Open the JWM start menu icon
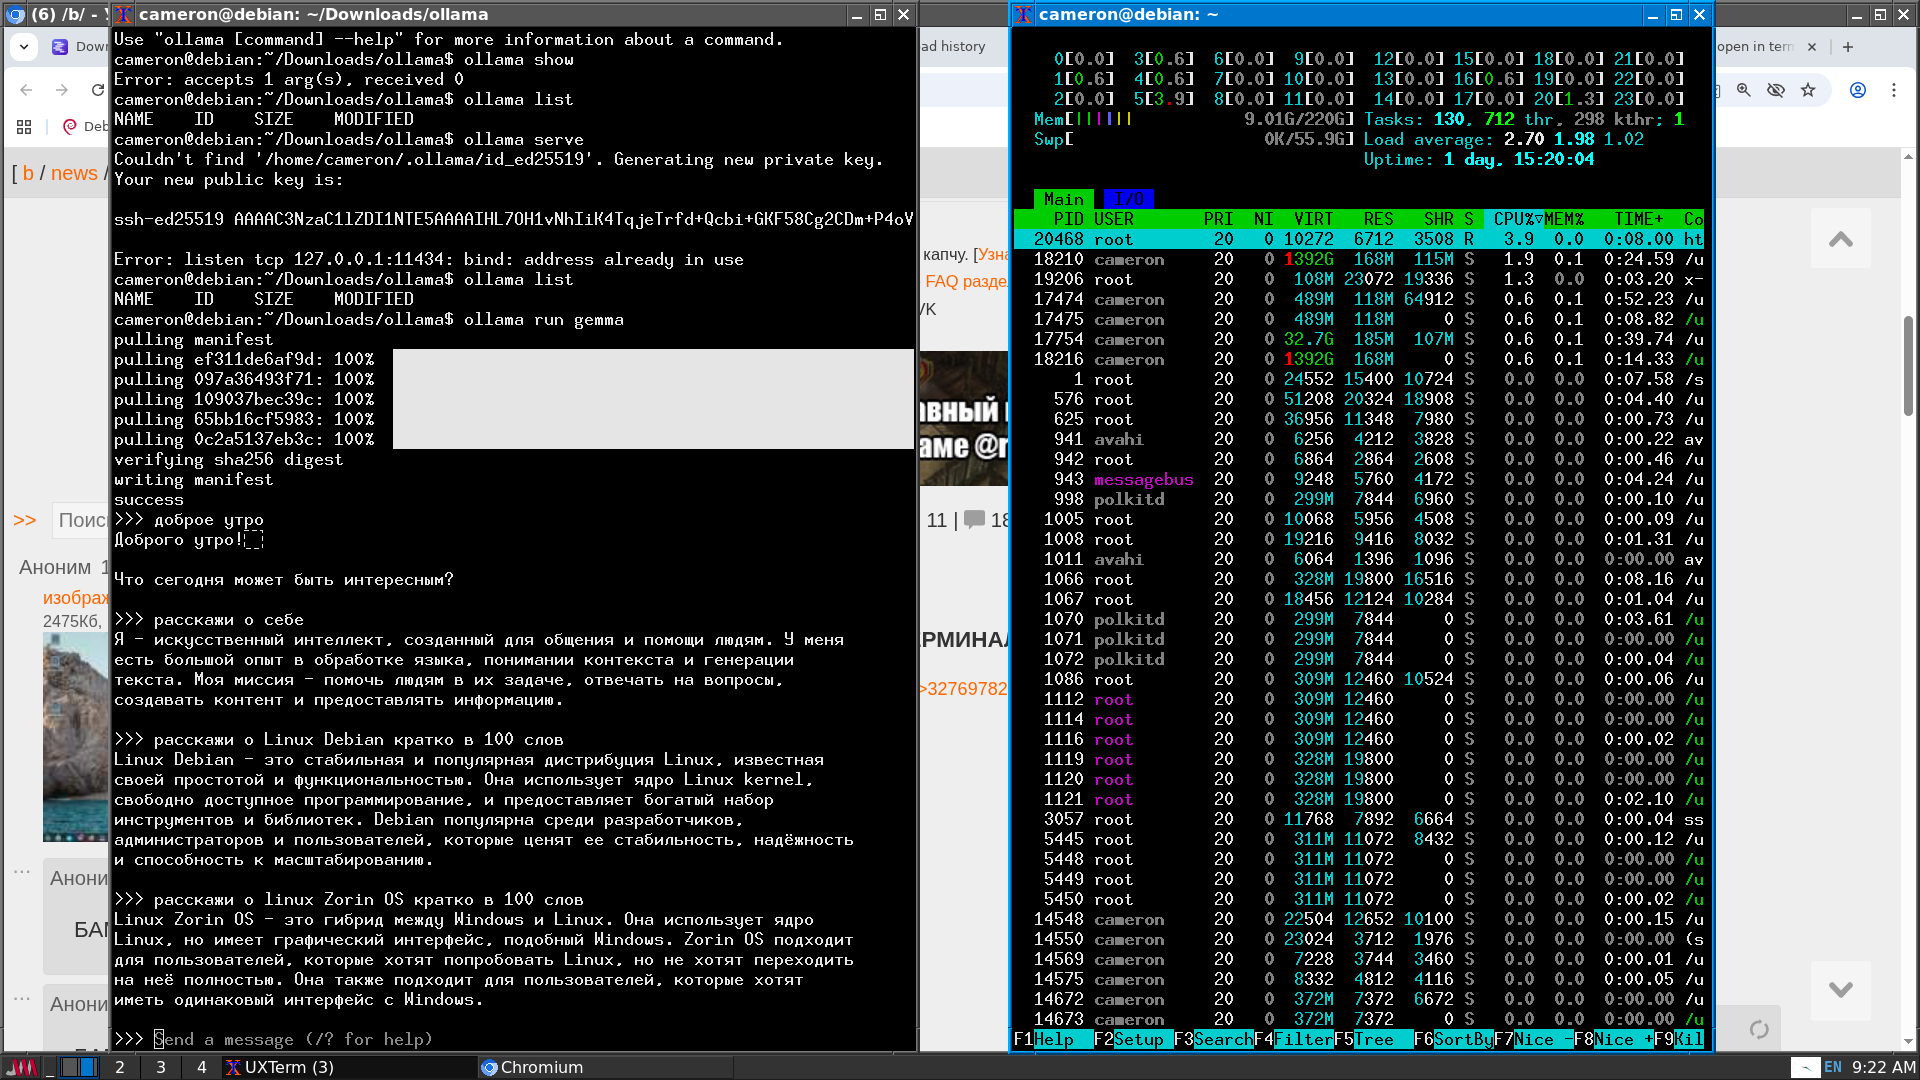Viewport: 1920px width, 1080px height. 22,1067
